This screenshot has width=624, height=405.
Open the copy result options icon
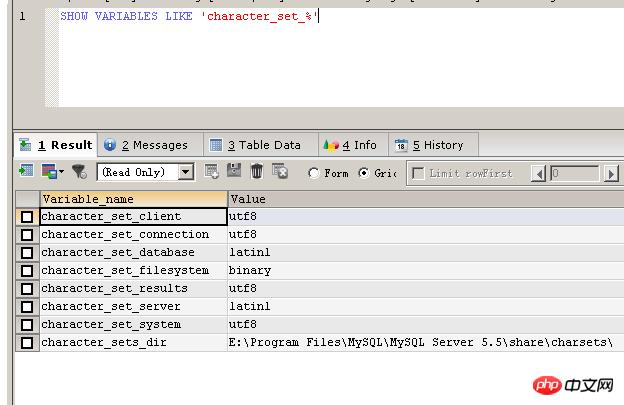[x=49, y=171]
